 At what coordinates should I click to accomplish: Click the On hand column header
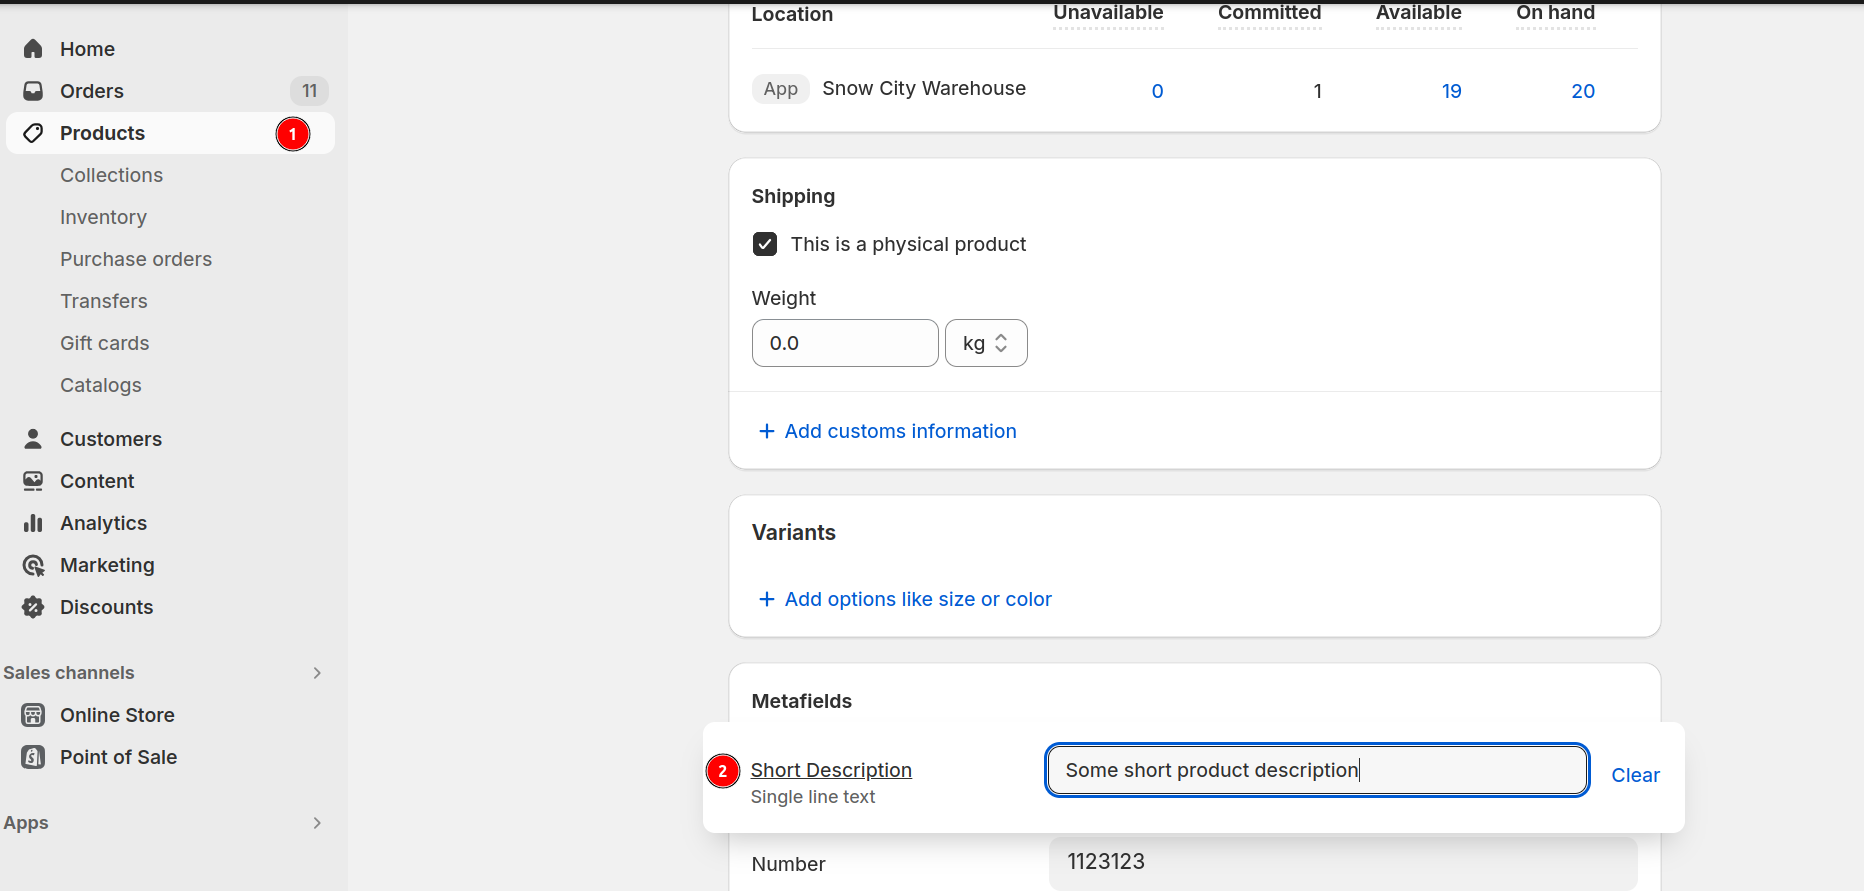(x=1555, y=13)
